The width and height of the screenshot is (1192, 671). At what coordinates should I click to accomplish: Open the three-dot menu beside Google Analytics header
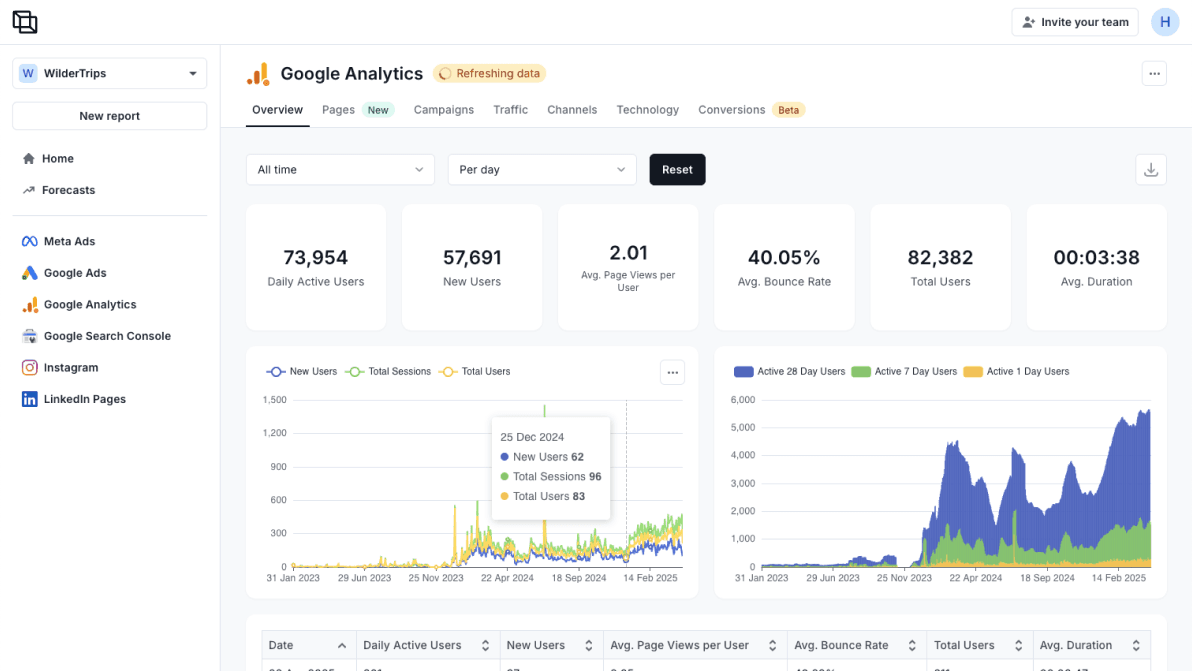[x=1154, y=73]
